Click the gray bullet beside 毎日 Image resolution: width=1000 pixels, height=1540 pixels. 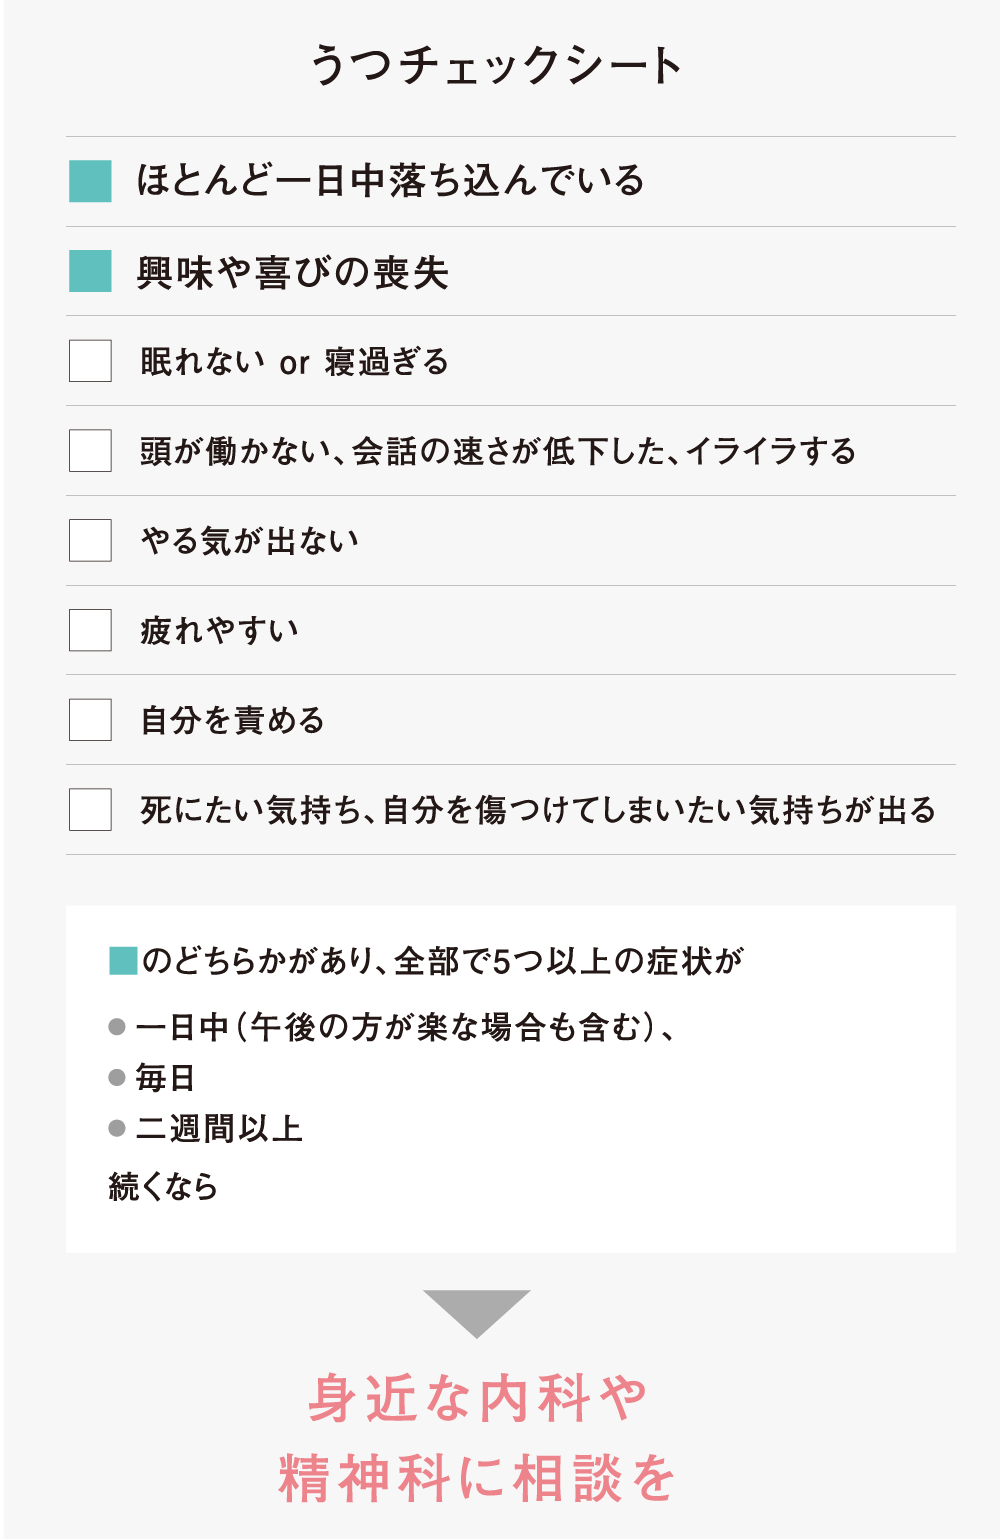tap(117, 1078)
